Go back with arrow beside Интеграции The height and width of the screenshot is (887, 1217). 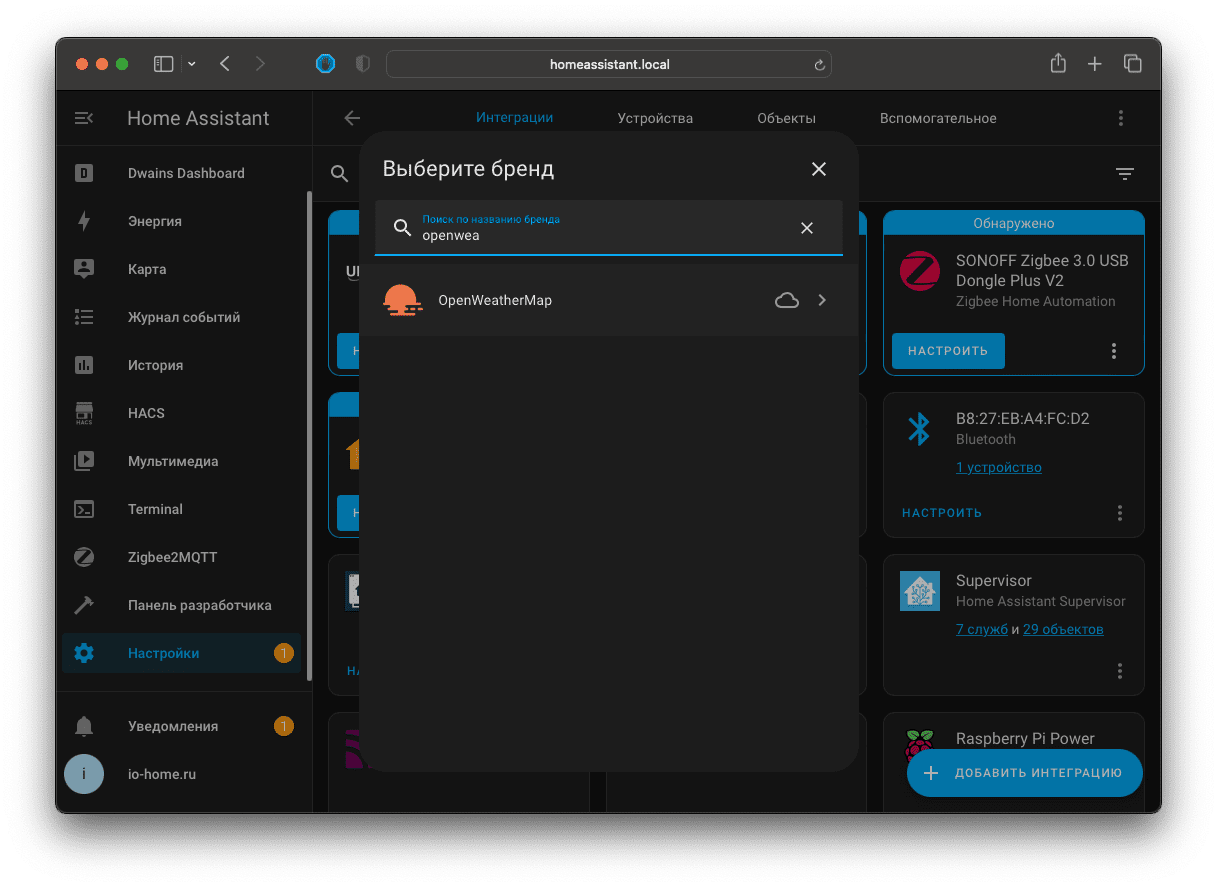(x=352, y=118)
